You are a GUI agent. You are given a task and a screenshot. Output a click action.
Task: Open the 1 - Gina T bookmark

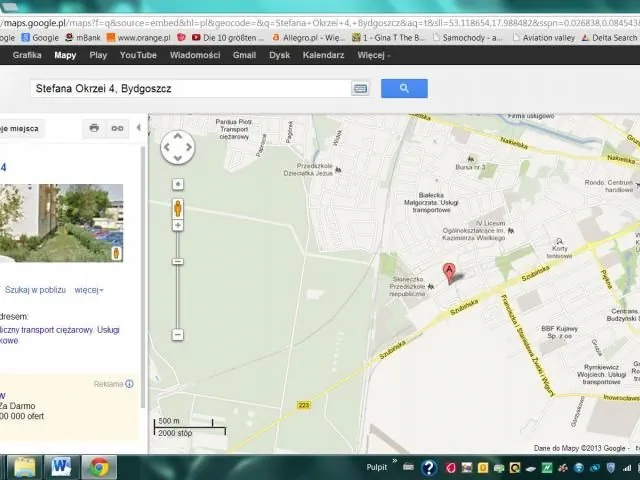pyautogui.click(x=389, y=38)
